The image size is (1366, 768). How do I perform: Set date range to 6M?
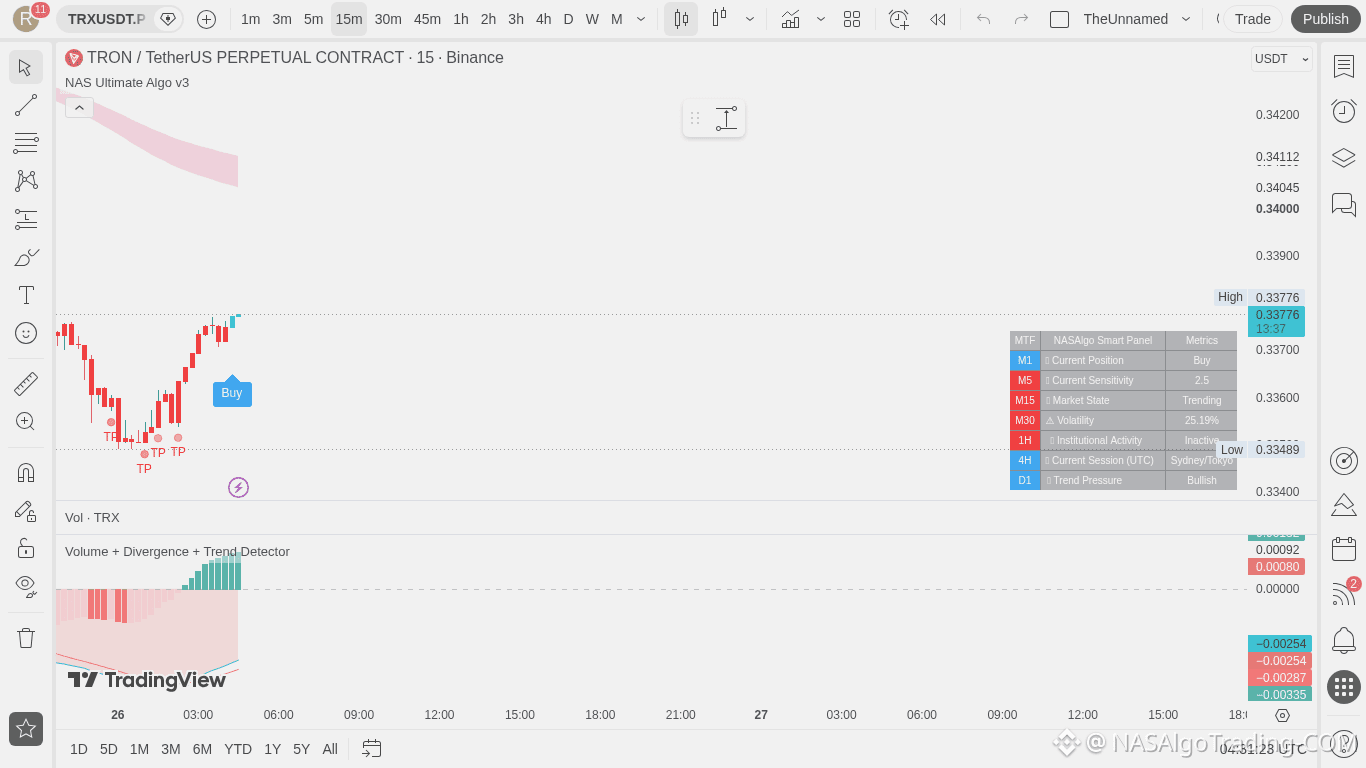tap(202, 749)
